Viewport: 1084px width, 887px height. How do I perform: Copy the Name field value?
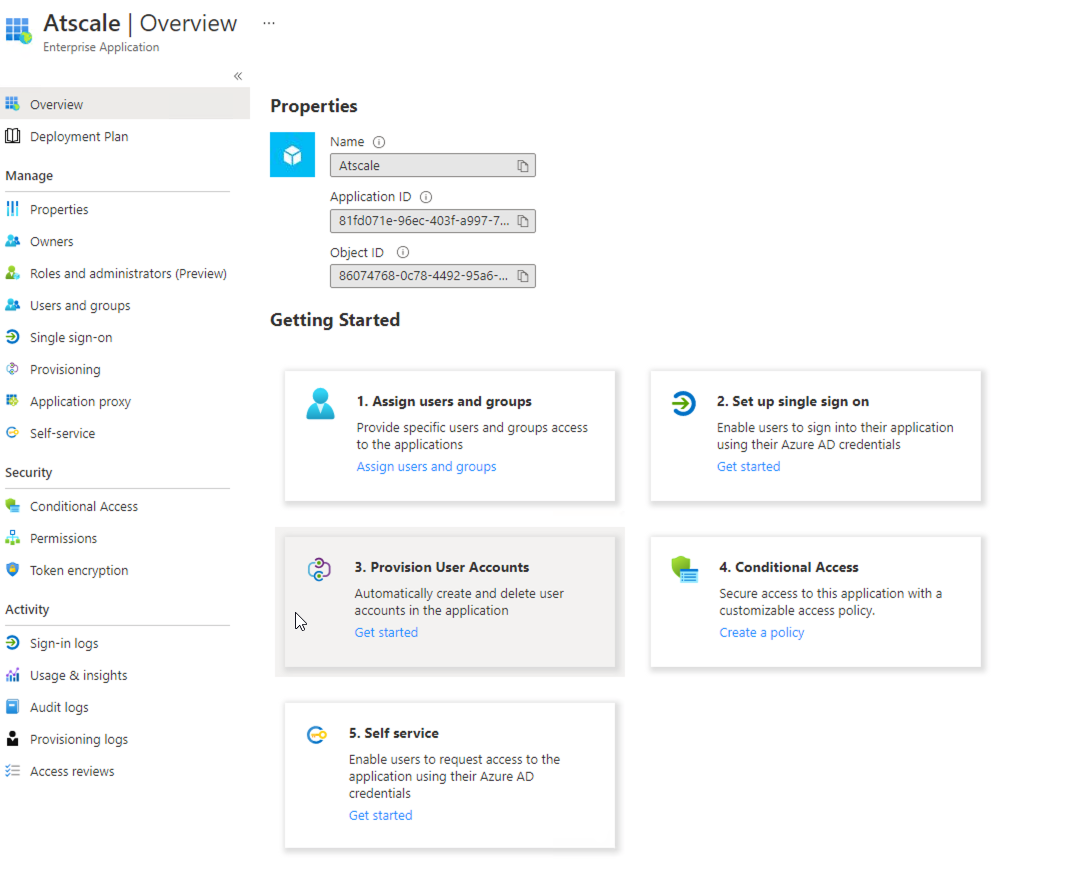click(x=523, y=166)
